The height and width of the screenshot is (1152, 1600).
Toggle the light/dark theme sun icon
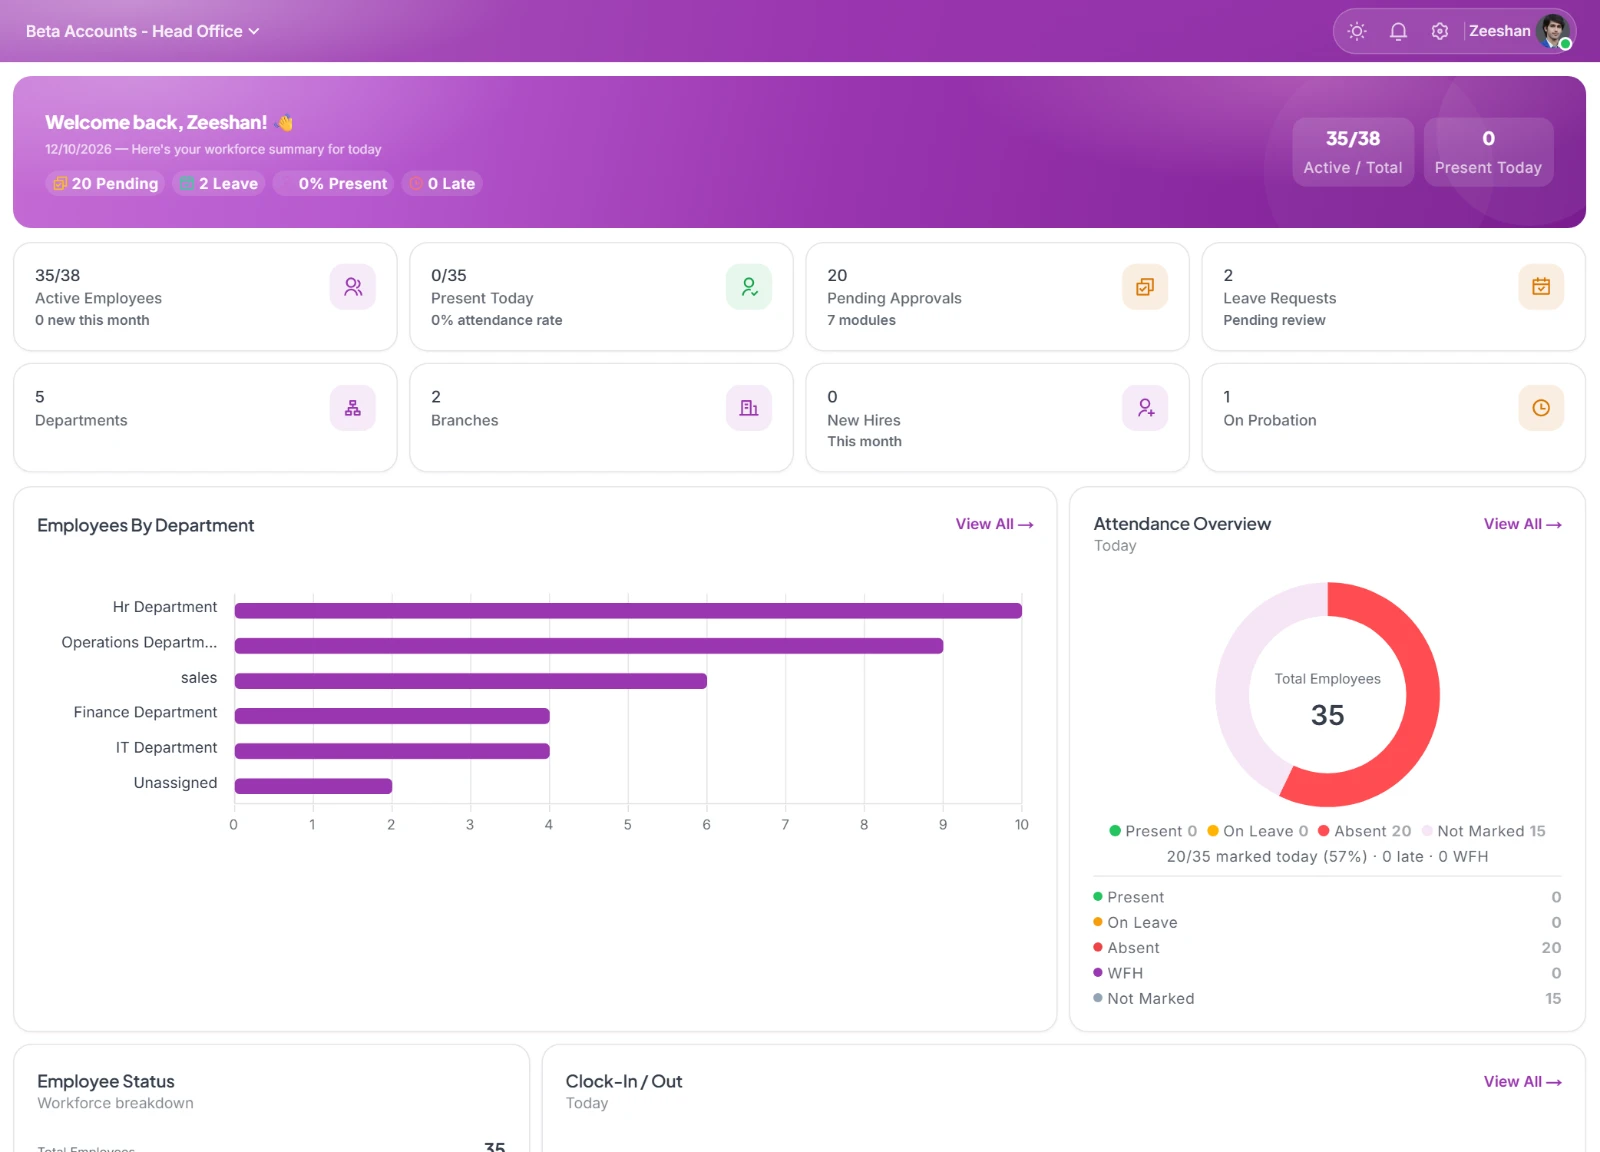pos(1357,31)
